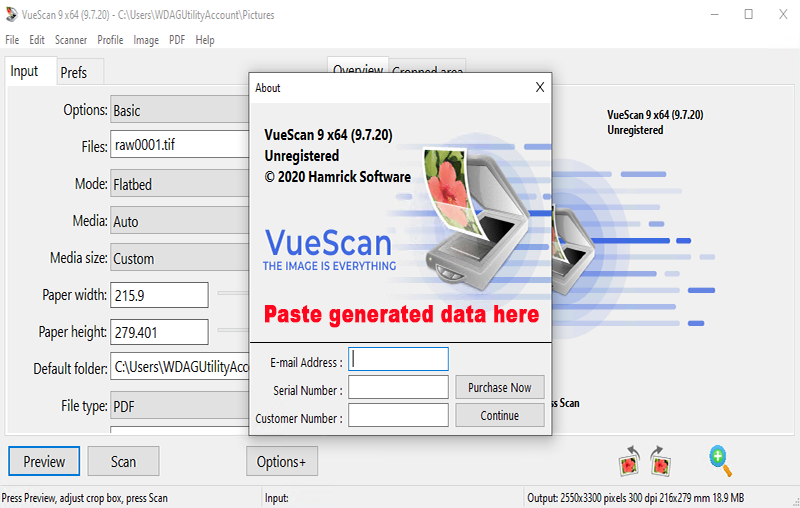Click the VueScan title bar app icon

click(11, 15)
